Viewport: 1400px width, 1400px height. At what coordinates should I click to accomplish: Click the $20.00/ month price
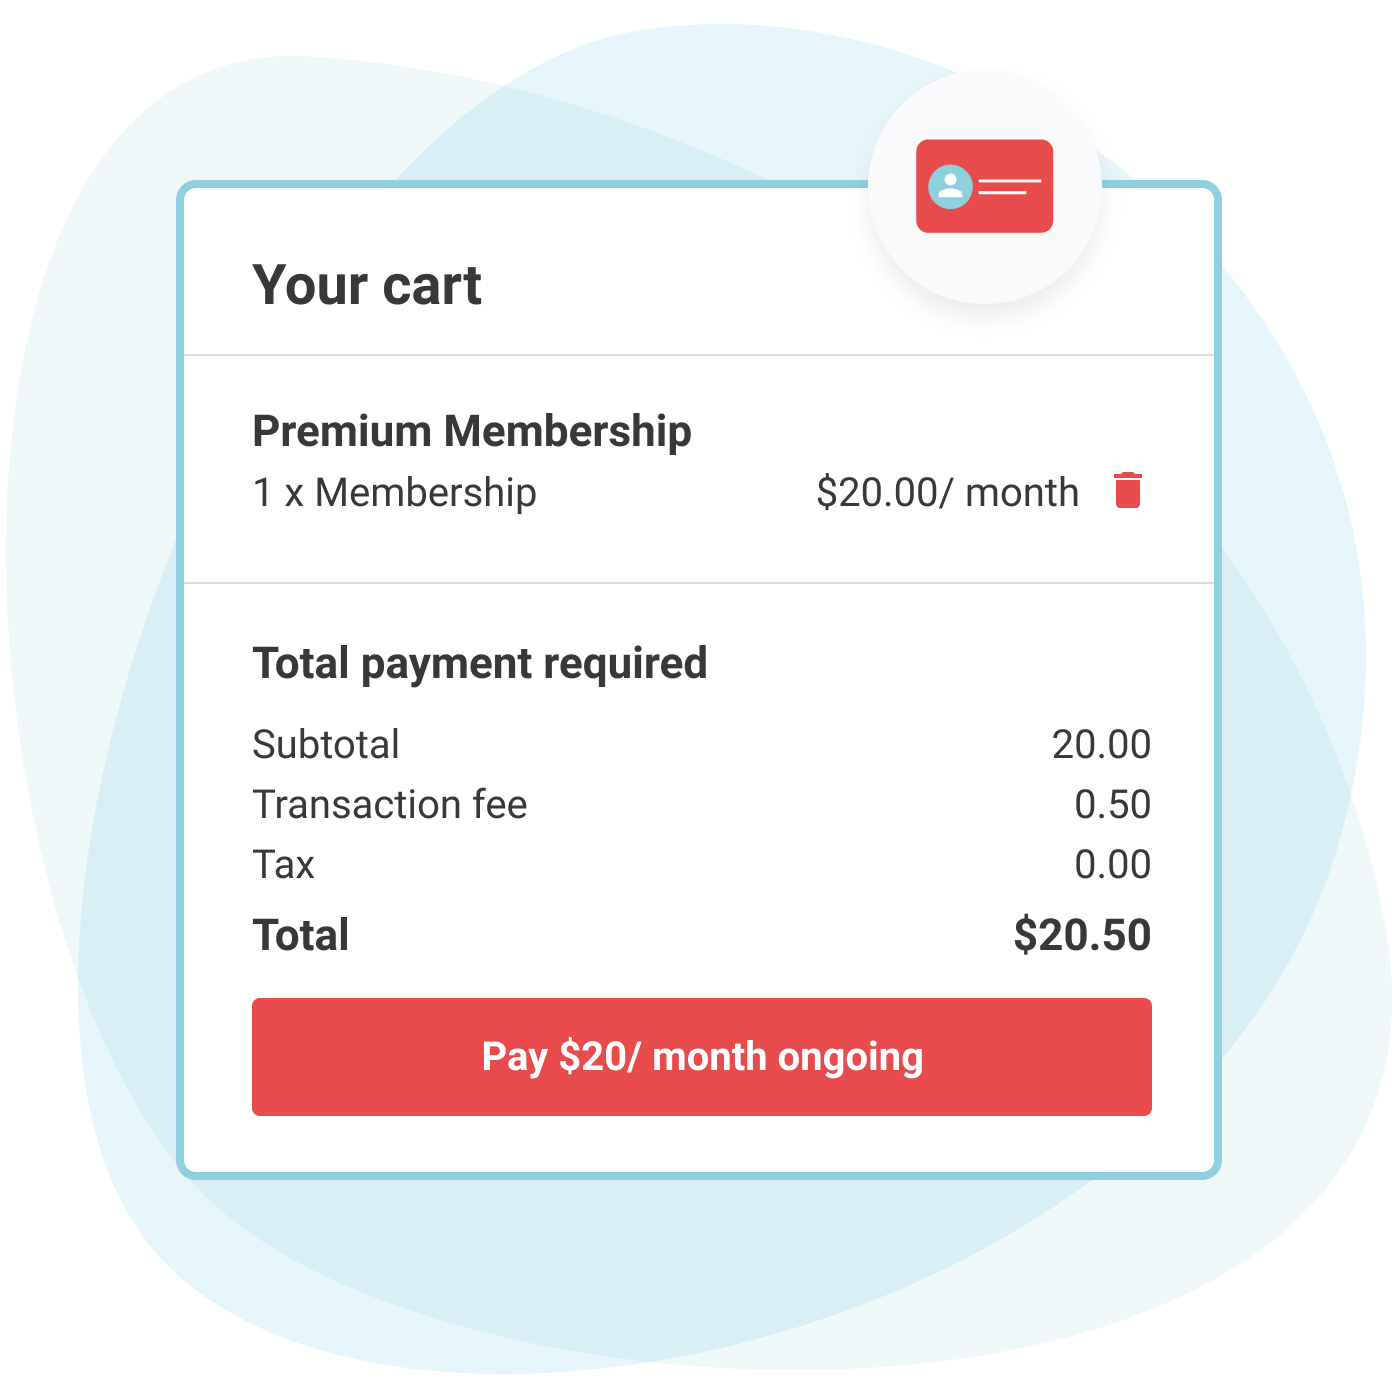947,493
